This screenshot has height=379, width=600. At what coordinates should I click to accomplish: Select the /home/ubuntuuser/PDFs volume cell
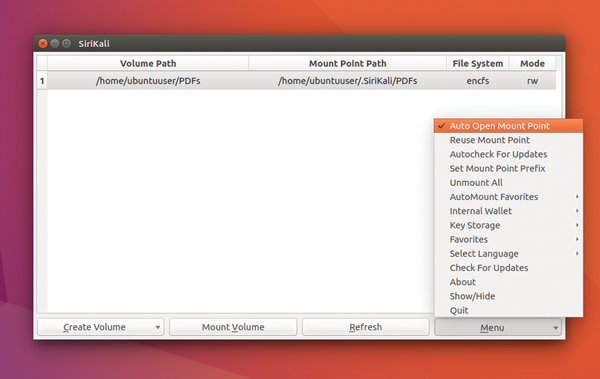pyautogui.click(x=148, y=81)
